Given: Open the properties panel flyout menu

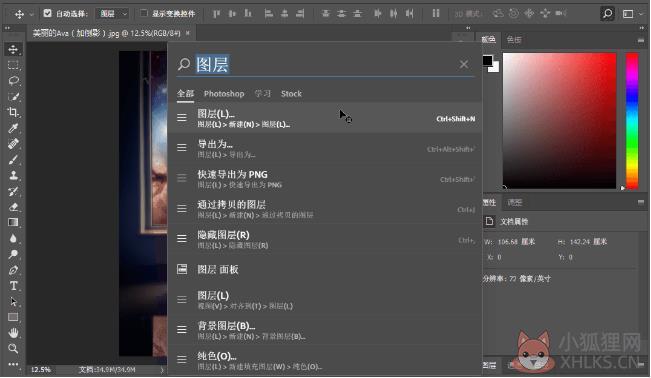Looking at the screenshot, I should tap(640, 202).
